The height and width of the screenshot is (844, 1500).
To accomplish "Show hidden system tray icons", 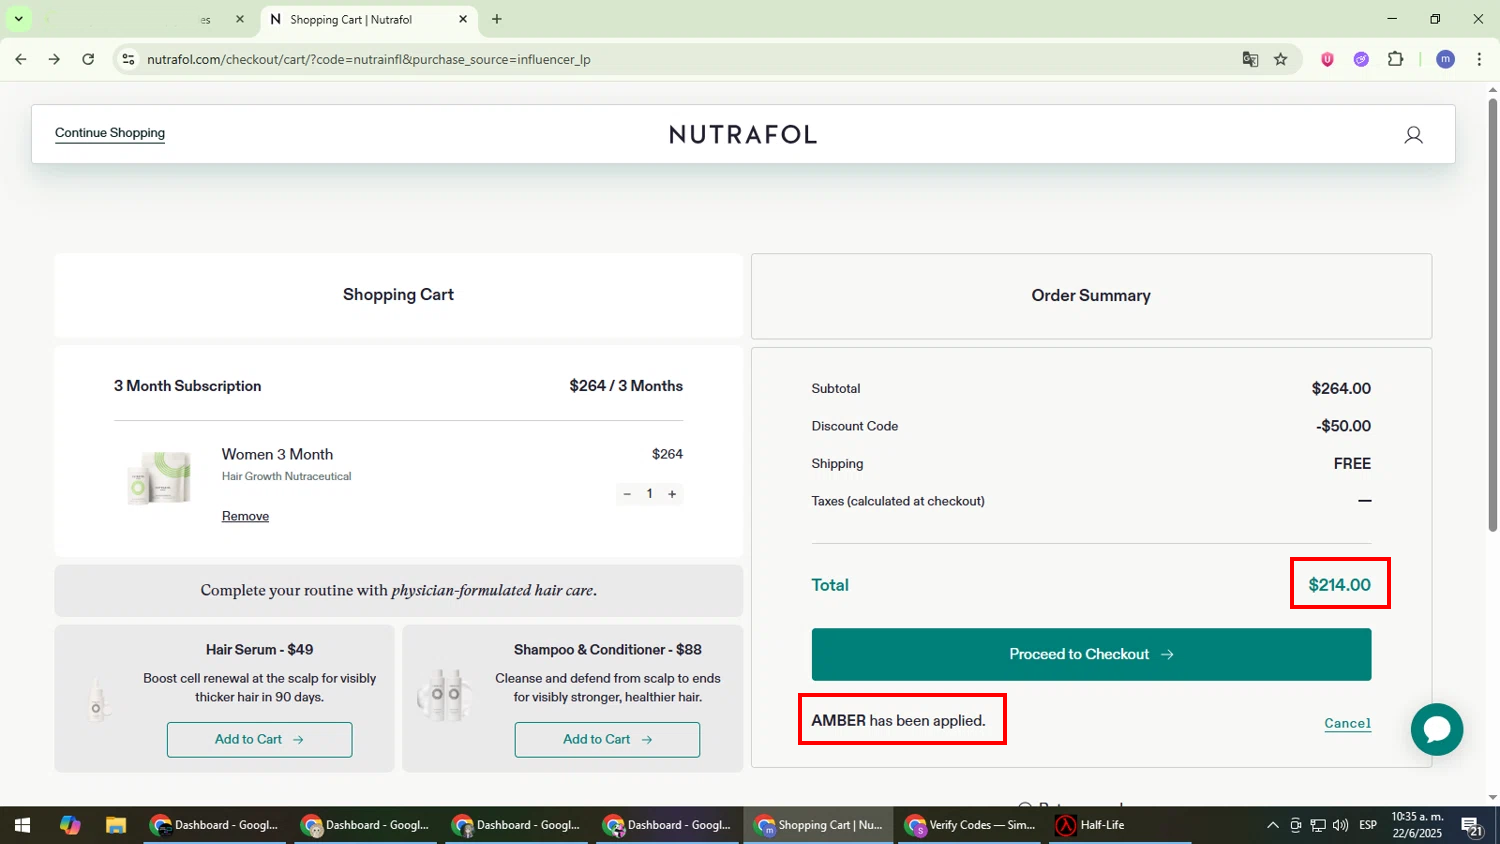I will 1272,825.
